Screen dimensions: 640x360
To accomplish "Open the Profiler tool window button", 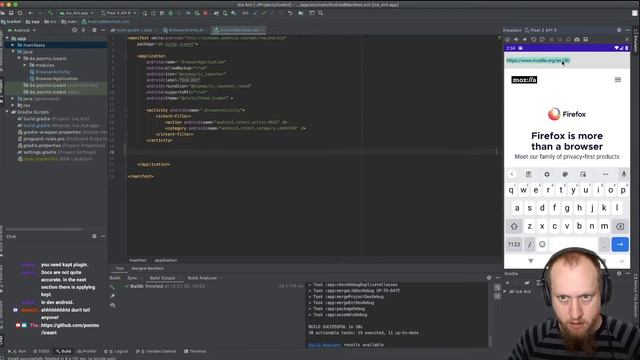I will pos(87,351).
